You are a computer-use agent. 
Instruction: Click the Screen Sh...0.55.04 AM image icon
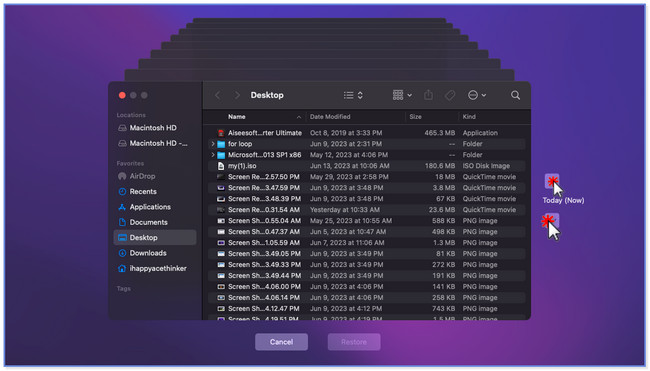click(221, 221)
